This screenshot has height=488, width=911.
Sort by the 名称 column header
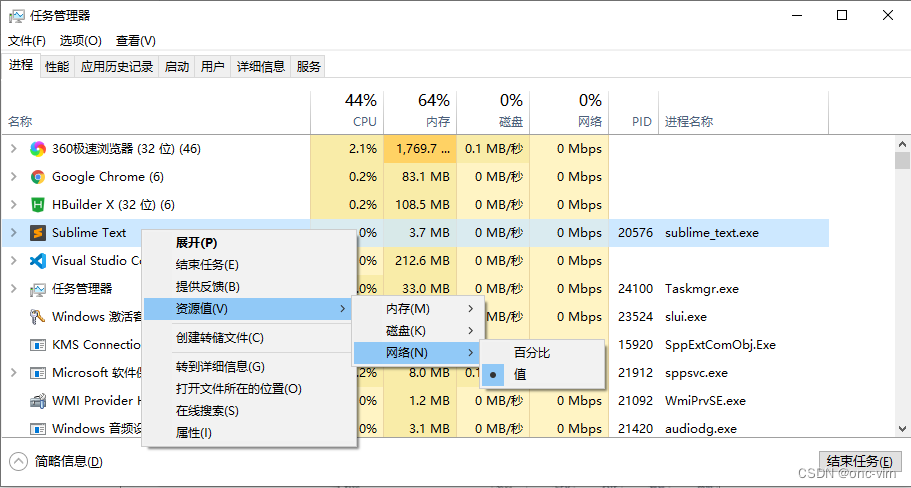[x=156, y=112]
